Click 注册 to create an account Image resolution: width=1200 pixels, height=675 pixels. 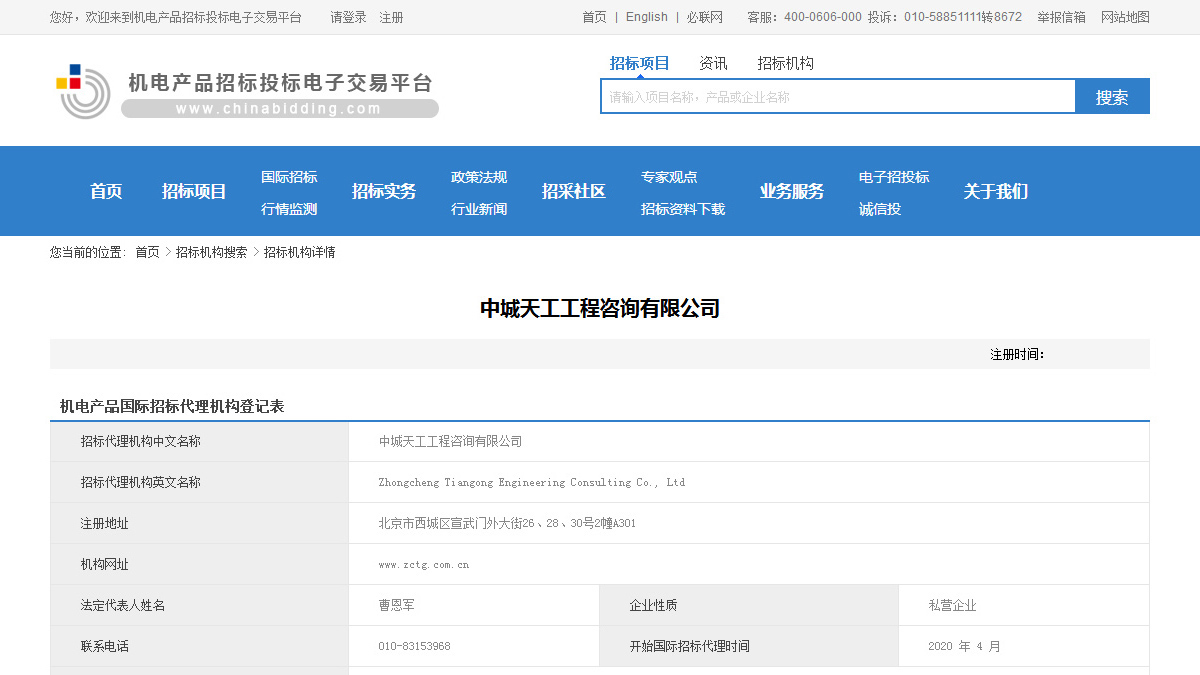(390, 17)
